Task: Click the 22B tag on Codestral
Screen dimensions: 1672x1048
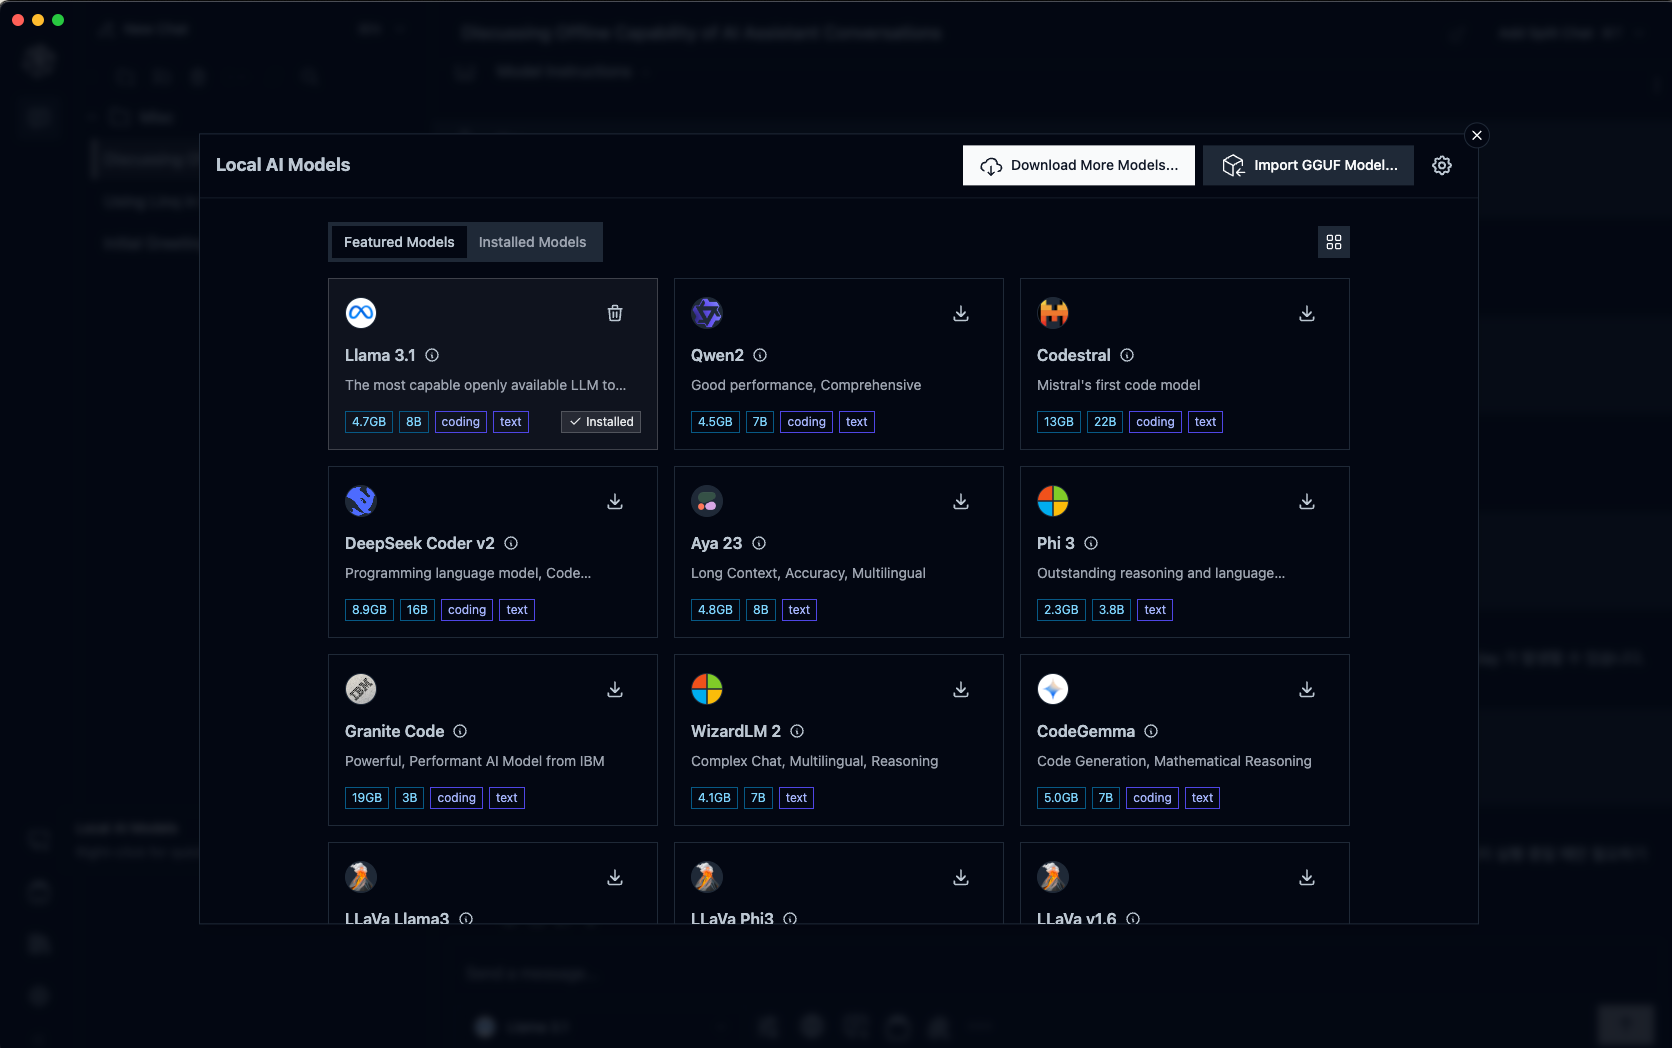Action: pyautogui.click(x=1105, y=422)
